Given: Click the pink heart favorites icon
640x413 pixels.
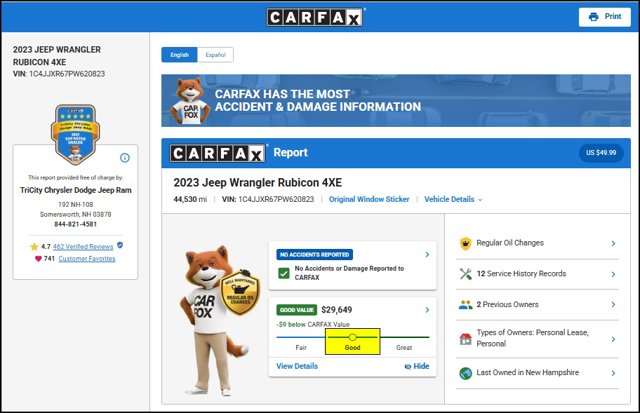Looking at the screenshot, I should [38, 258].
